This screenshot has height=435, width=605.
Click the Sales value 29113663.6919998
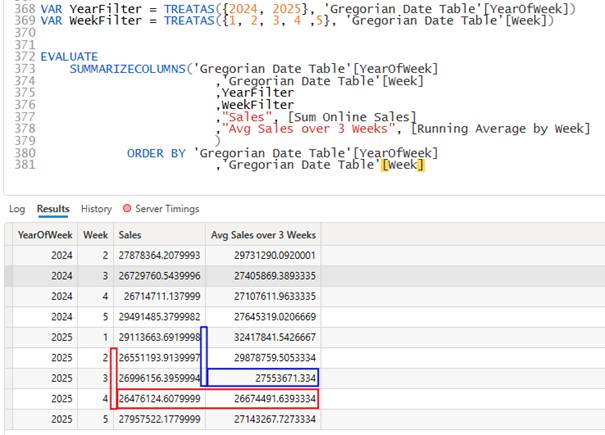pyautogui.click(x=158, y=336)
